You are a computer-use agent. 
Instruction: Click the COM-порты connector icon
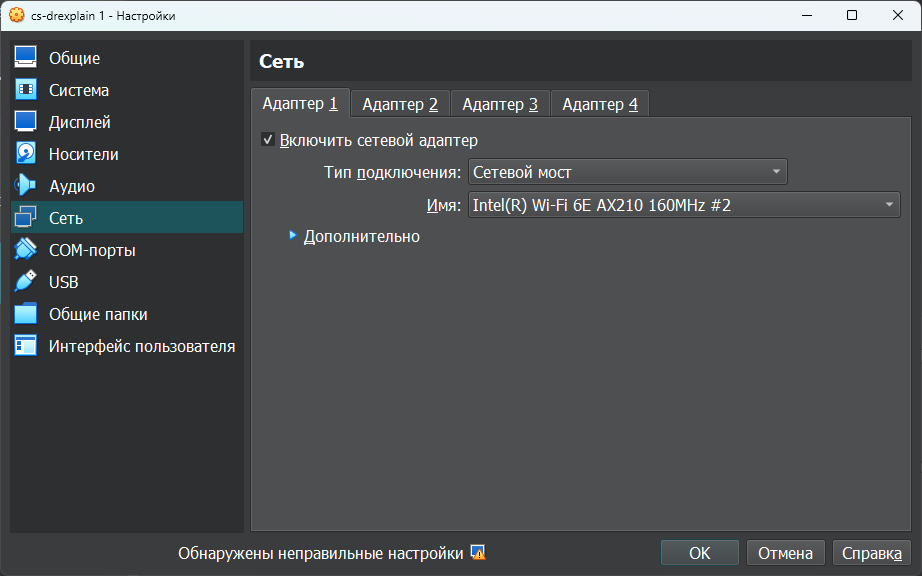[26, 250]
